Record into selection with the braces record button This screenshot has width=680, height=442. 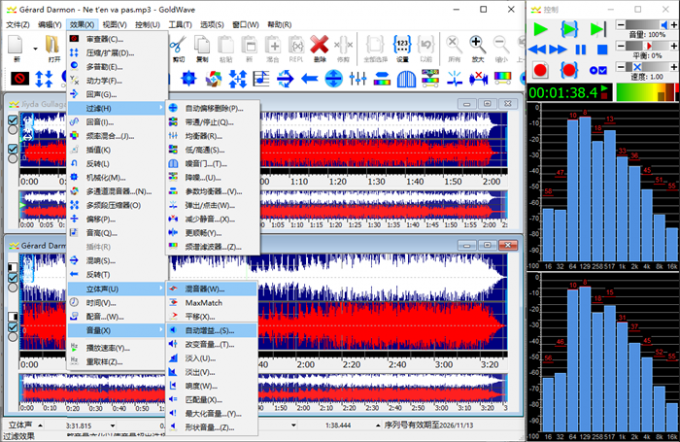(569, 70)
